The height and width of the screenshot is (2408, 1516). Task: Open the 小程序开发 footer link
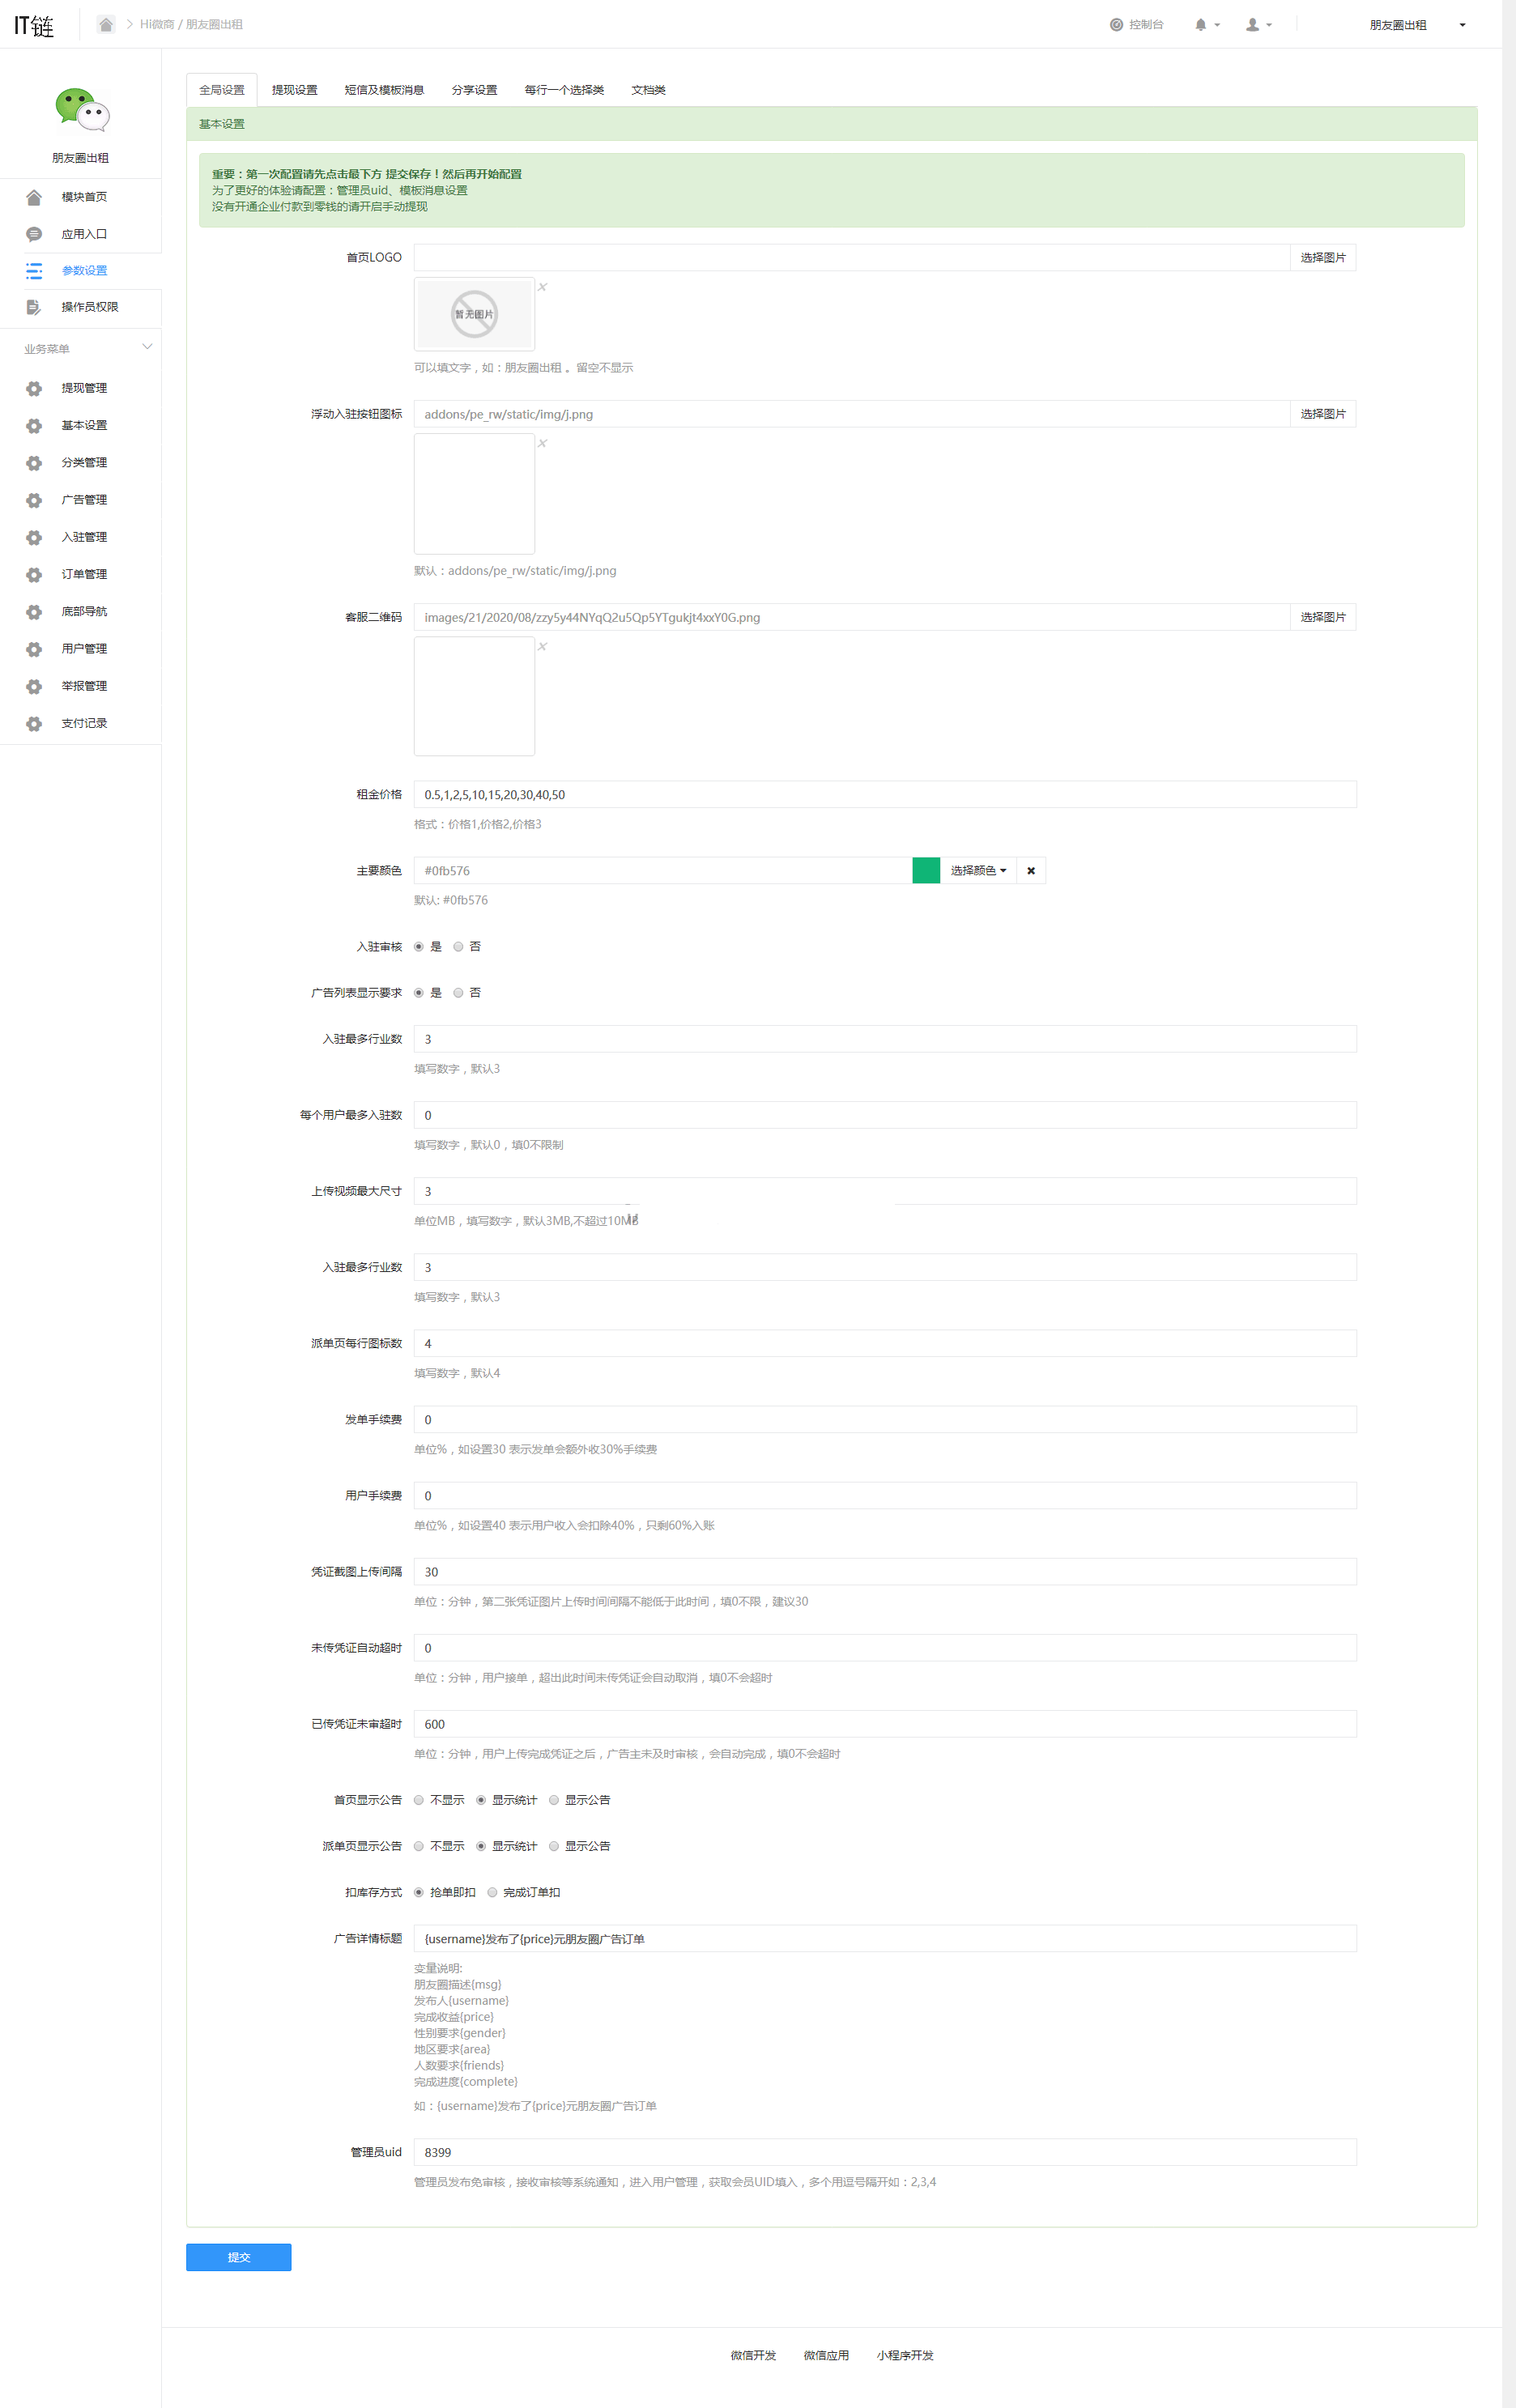click(x=905, y=2355)
